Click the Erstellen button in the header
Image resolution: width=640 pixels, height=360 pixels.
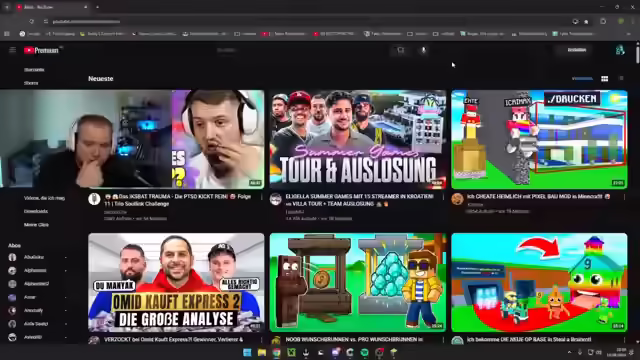tap(577, 50)
